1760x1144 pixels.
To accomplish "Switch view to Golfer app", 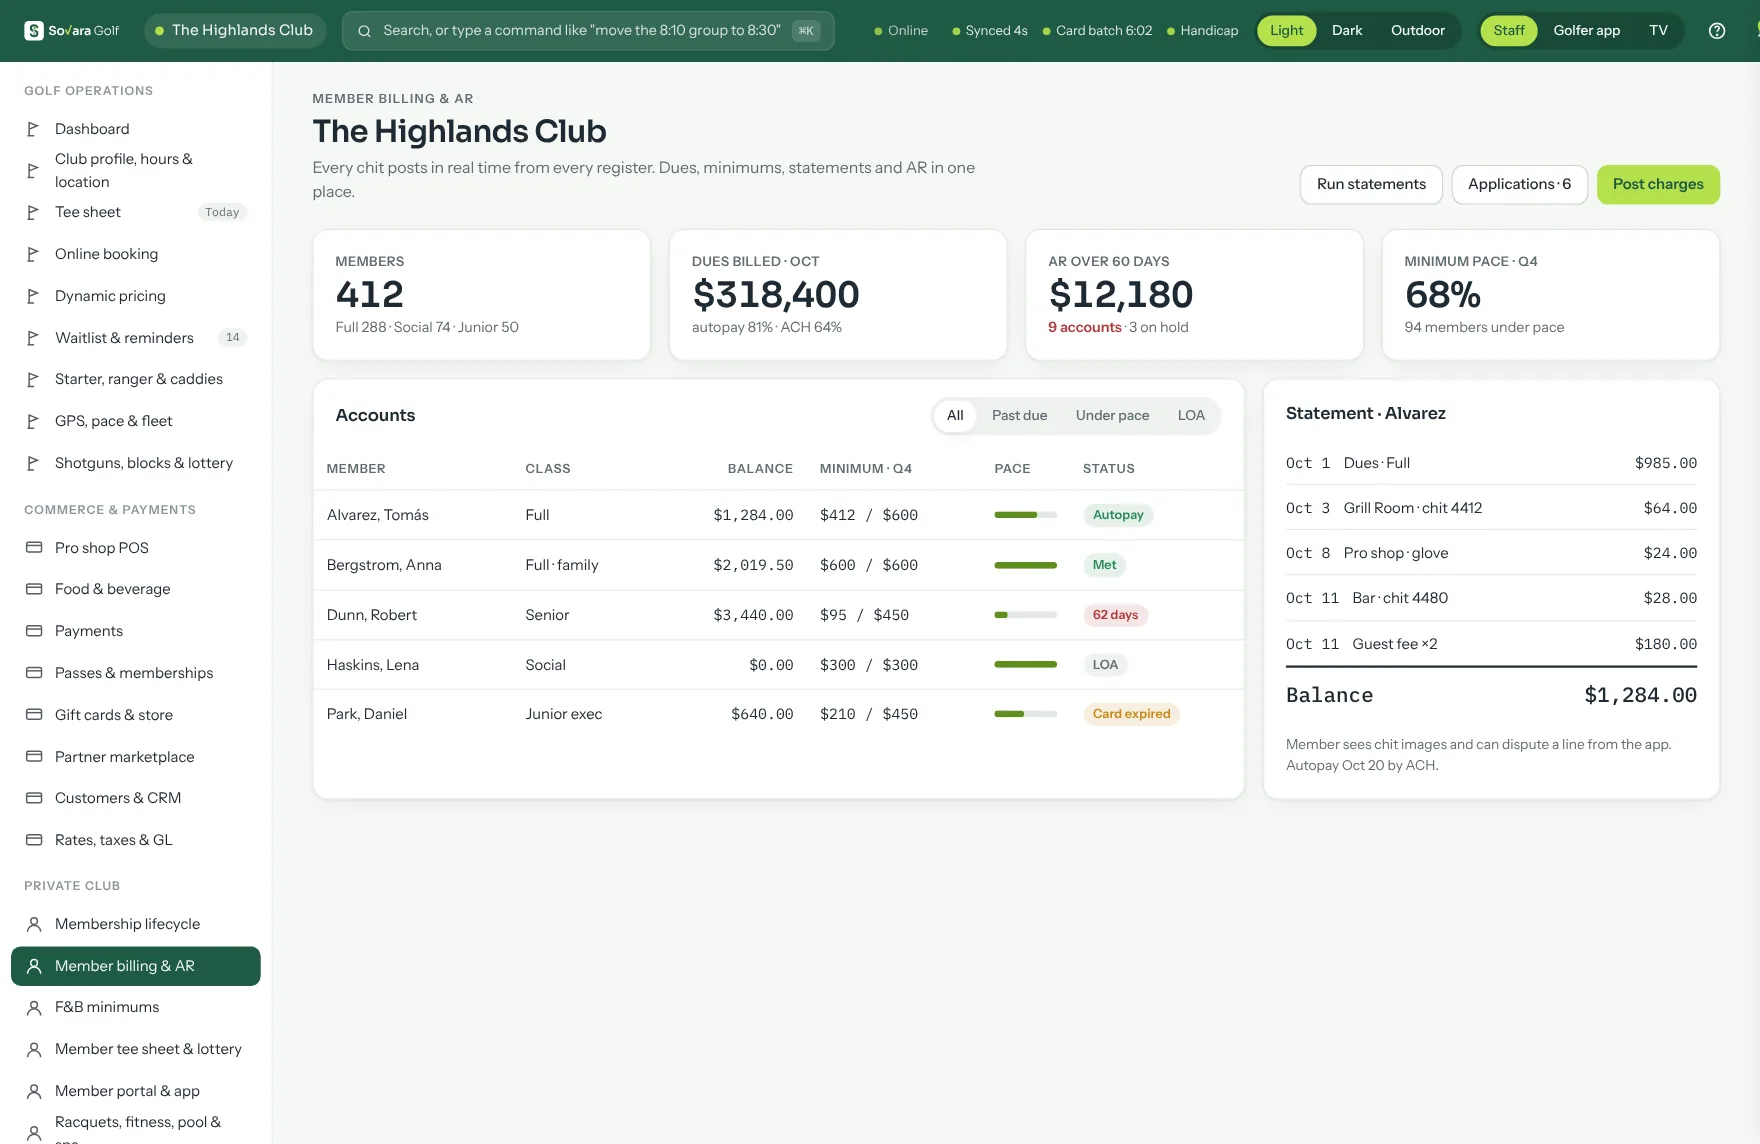I will (1586, 30).
